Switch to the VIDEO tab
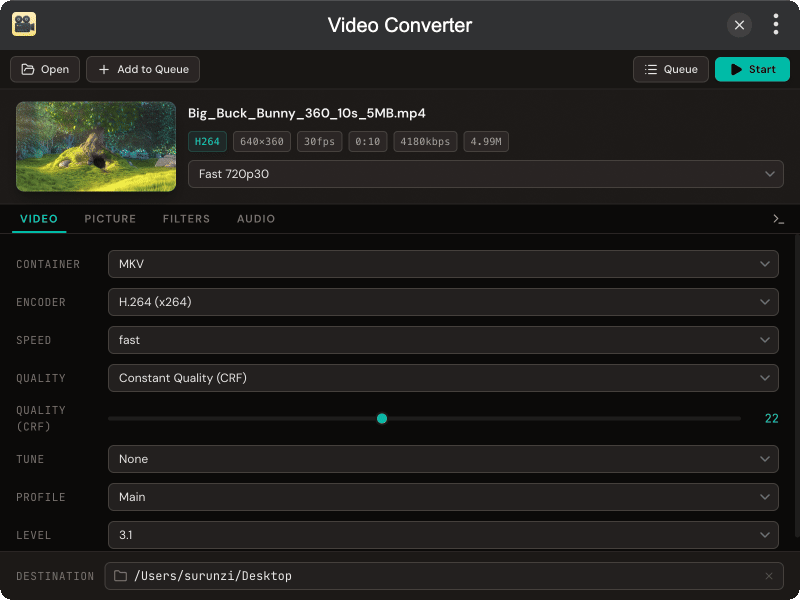The image size is (800, 600). [x=39, y=219]
